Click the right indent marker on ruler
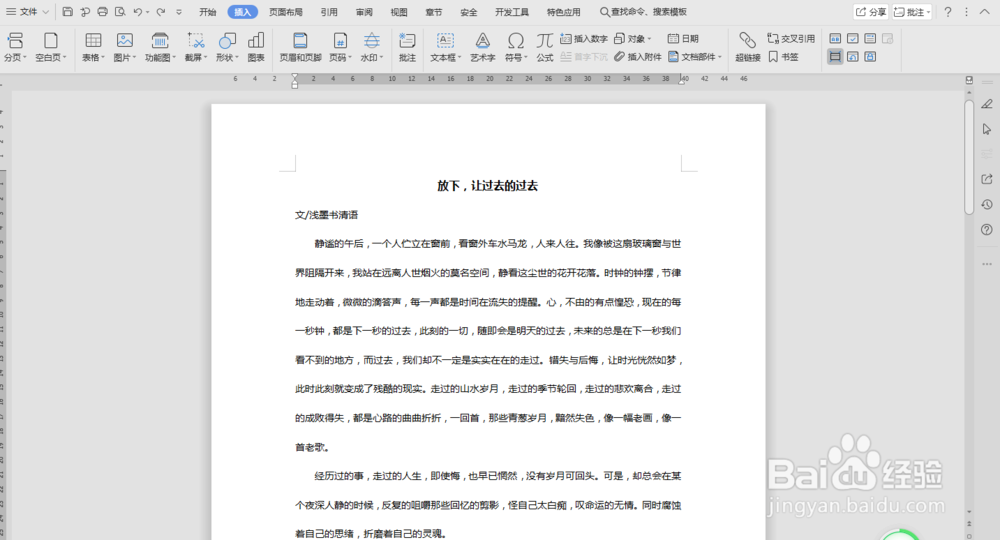 click(682, 80)
